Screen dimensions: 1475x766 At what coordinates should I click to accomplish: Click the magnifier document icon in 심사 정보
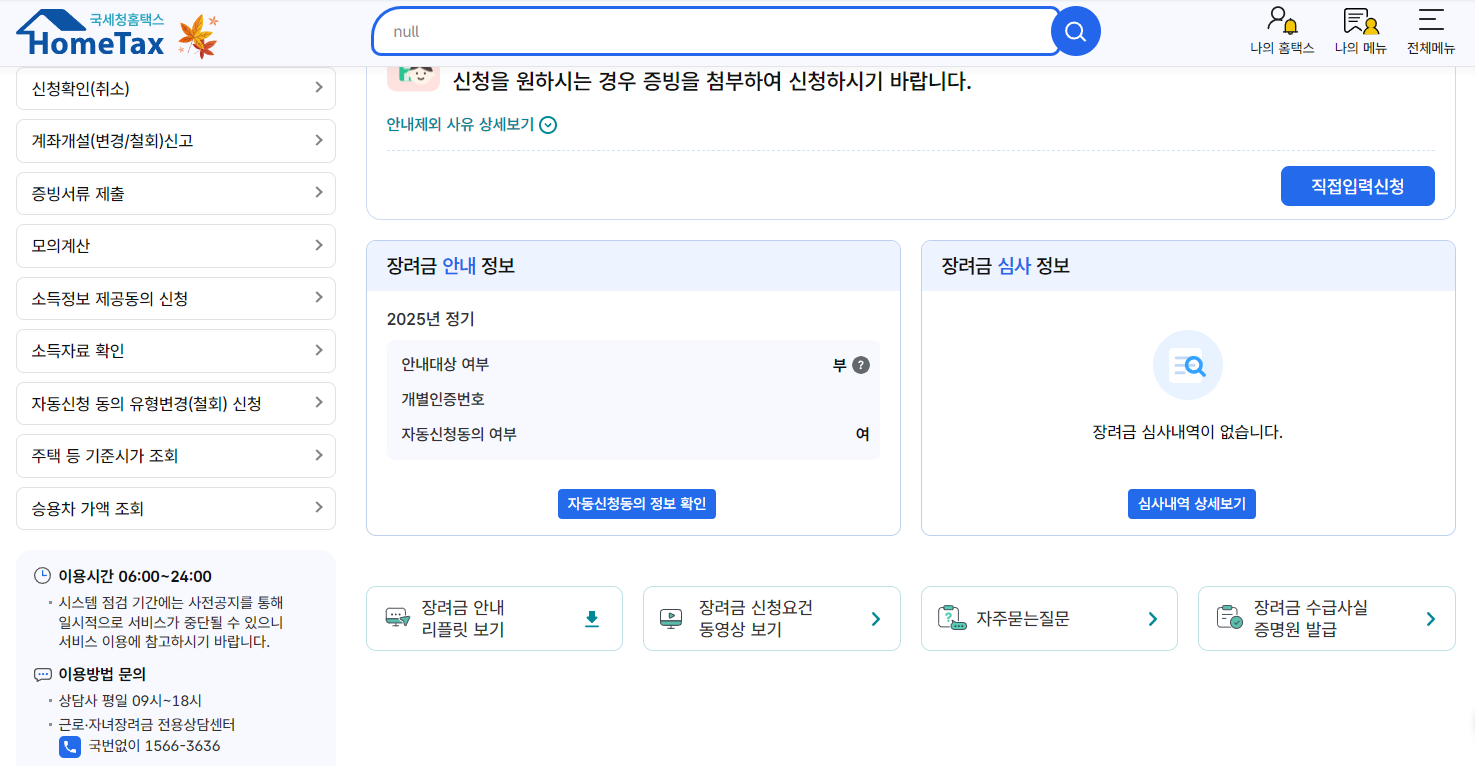tap(1188, 365)
